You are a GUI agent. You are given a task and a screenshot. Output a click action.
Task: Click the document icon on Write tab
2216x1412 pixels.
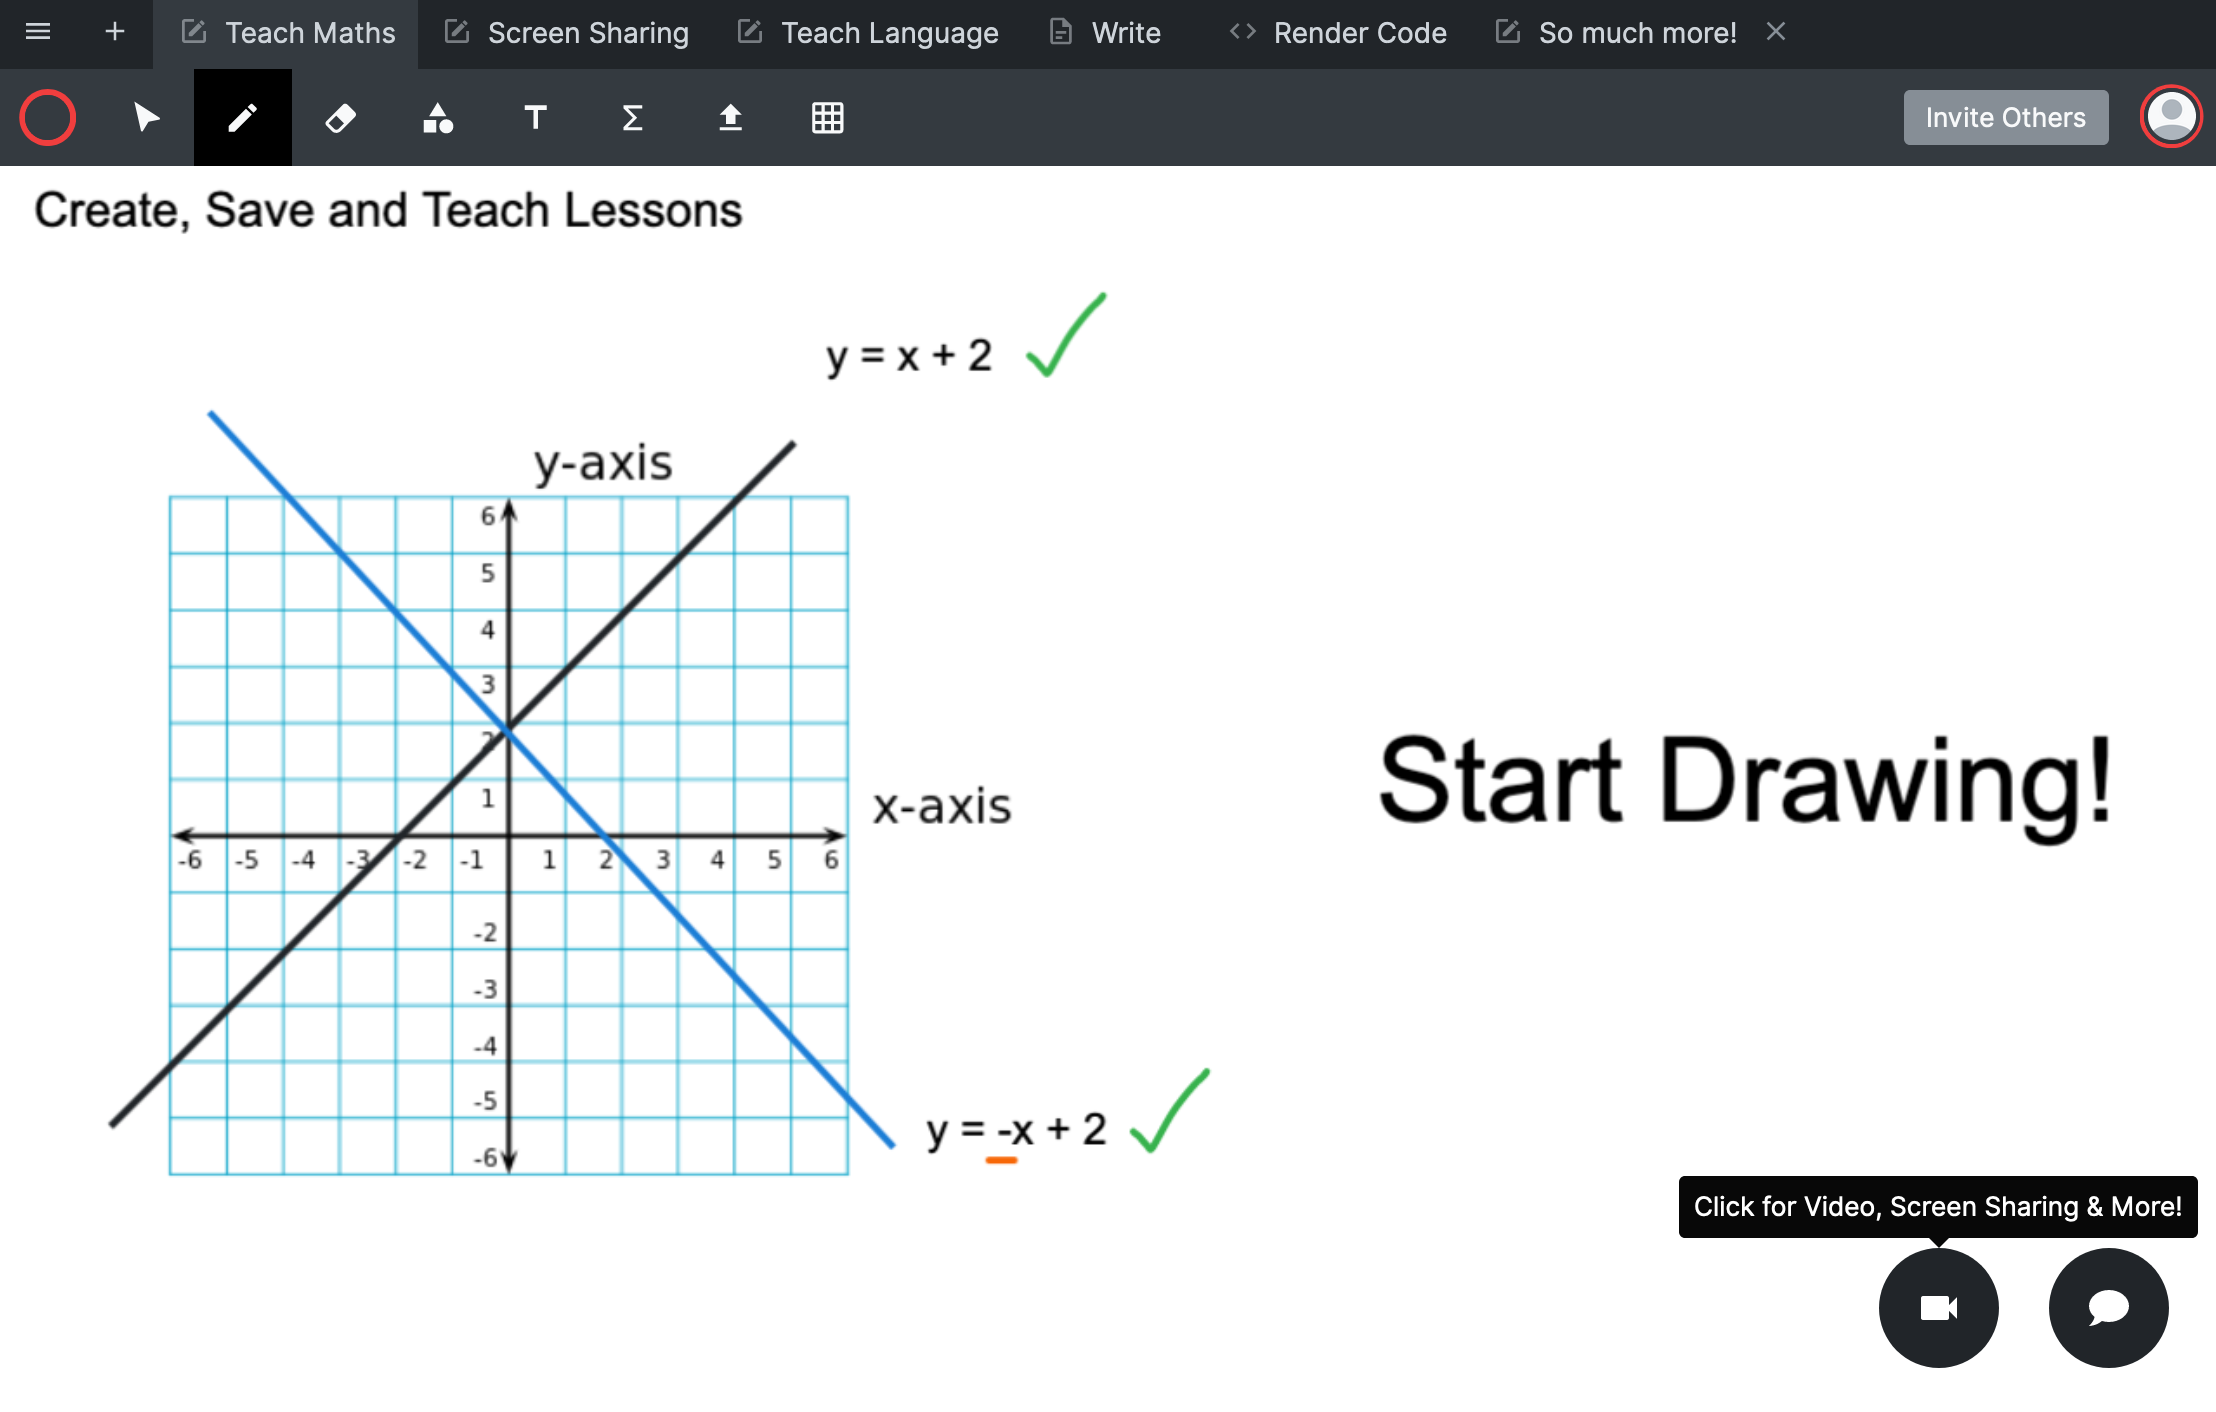[x=1061, y=32]
